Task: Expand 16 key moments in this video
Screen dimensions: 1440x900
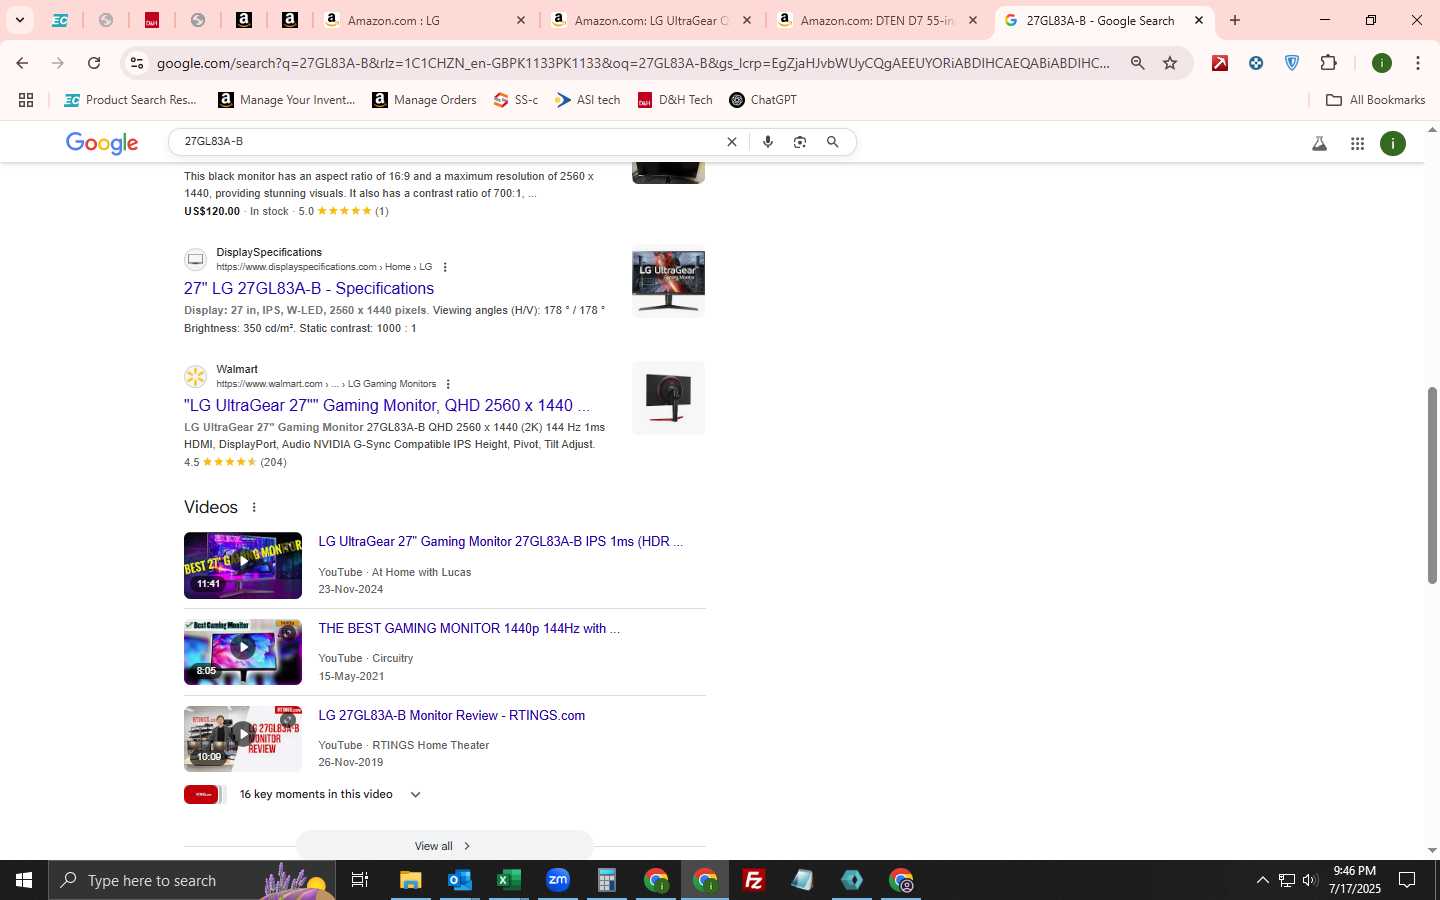Action: pos(415,795)
